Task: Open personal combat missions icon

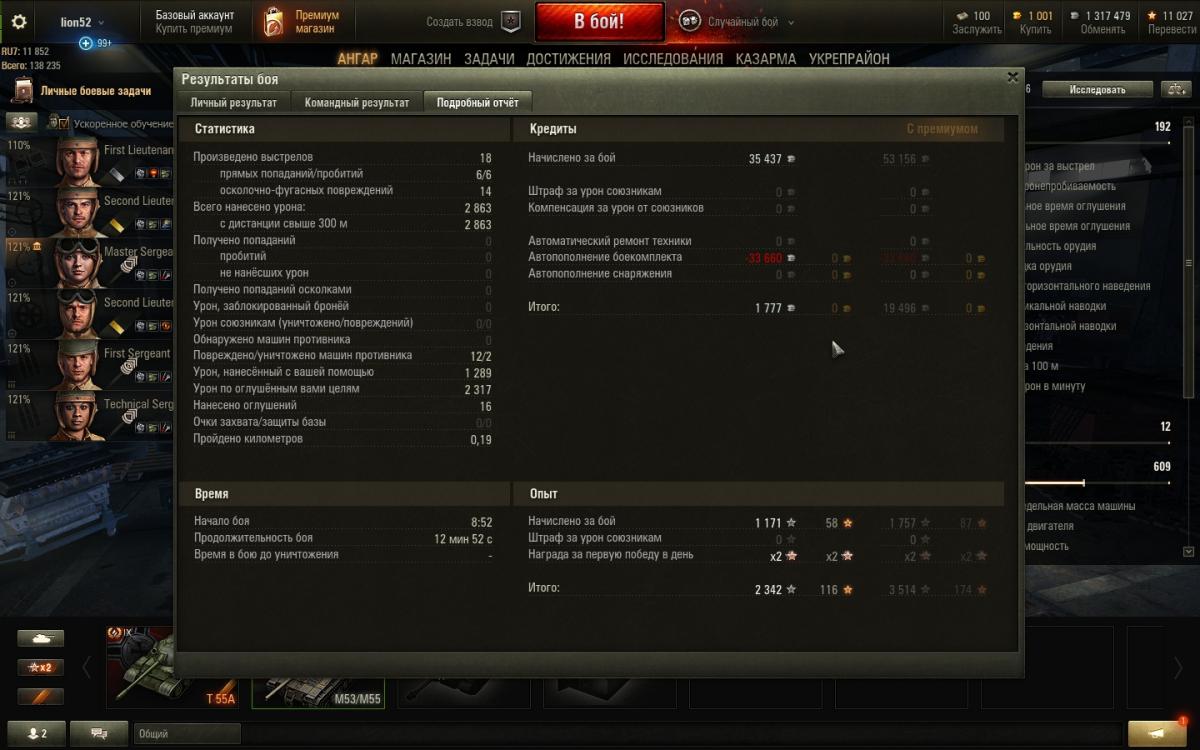Action: (x=23, y=91)
